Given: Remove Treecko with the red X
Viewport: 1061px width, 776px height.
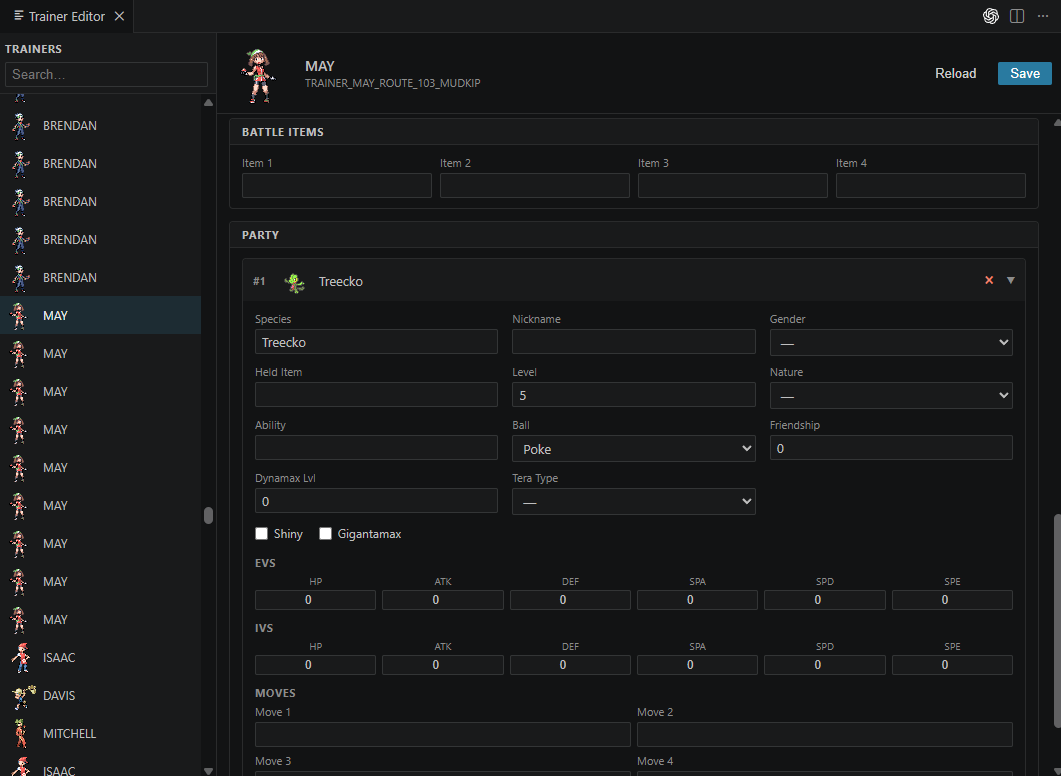Looking at the screenshot, I should point(989,280).
